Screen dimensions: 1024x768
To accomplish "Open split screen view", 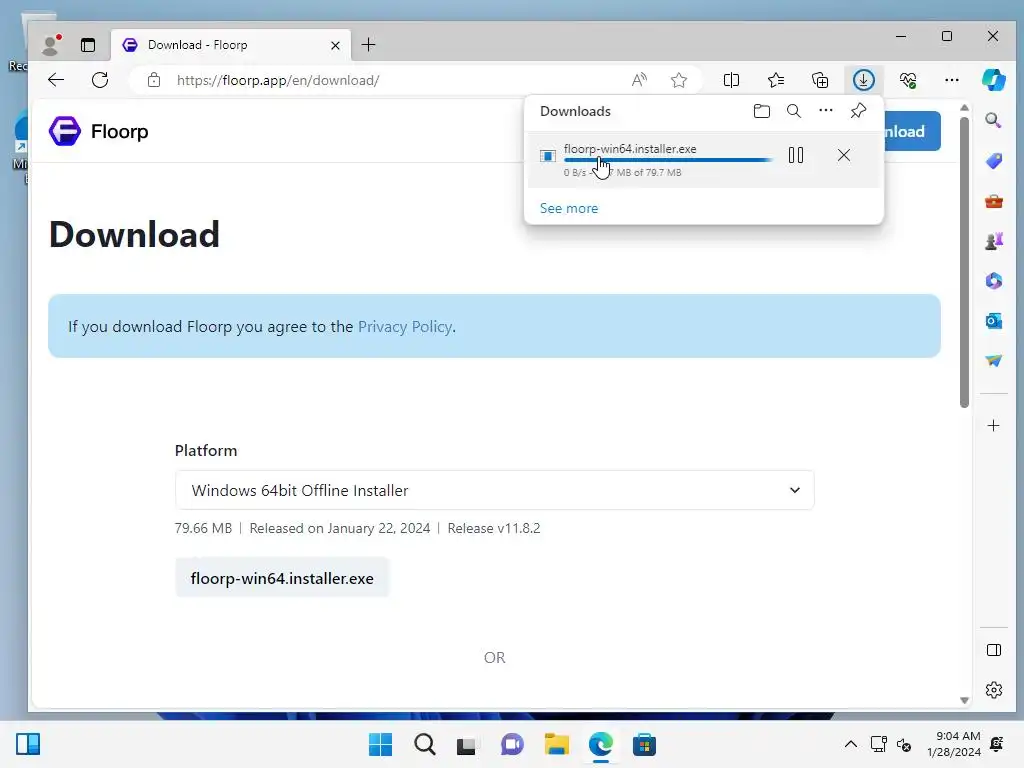I will (731, 80).
